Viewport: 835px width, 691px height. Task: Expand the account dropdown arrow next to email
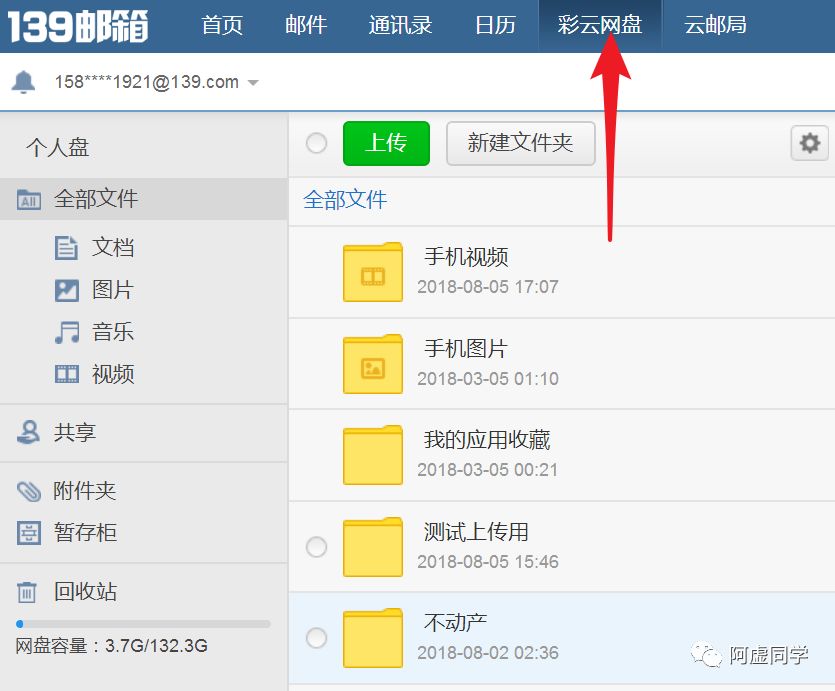[x=253, y=83]
